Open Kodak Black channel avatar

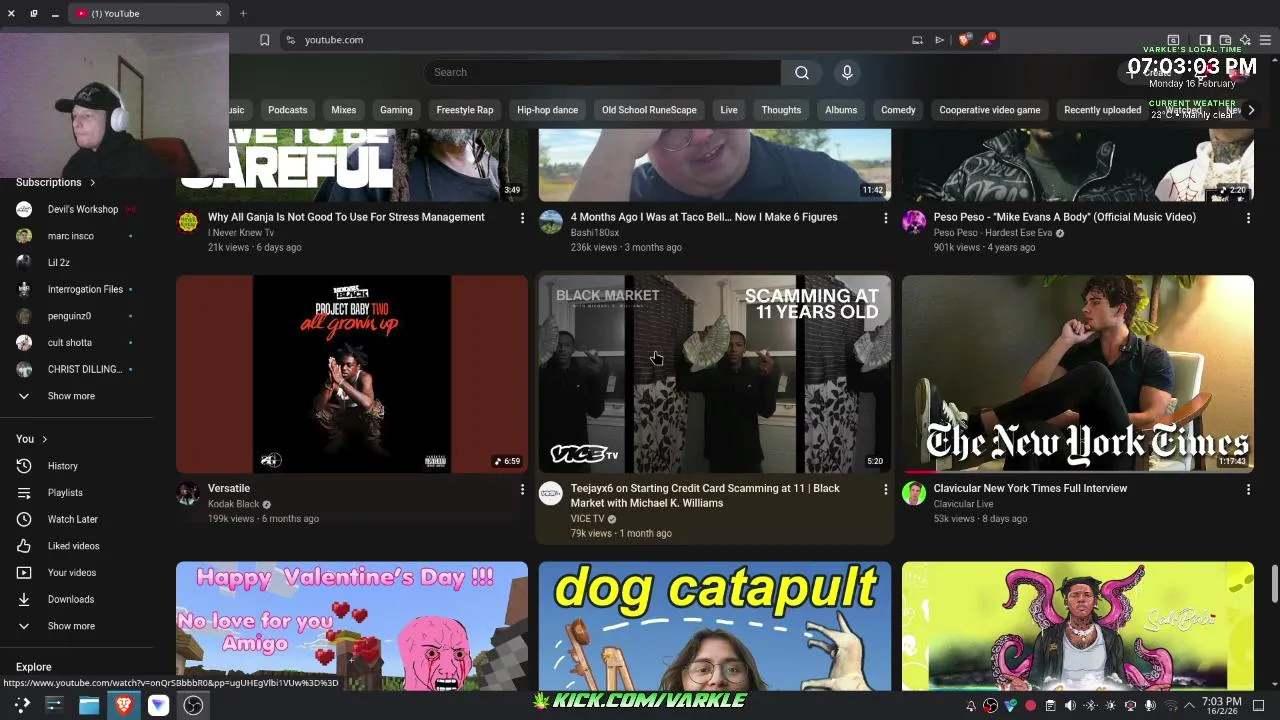pyautogui.click(x=188, y=493)
